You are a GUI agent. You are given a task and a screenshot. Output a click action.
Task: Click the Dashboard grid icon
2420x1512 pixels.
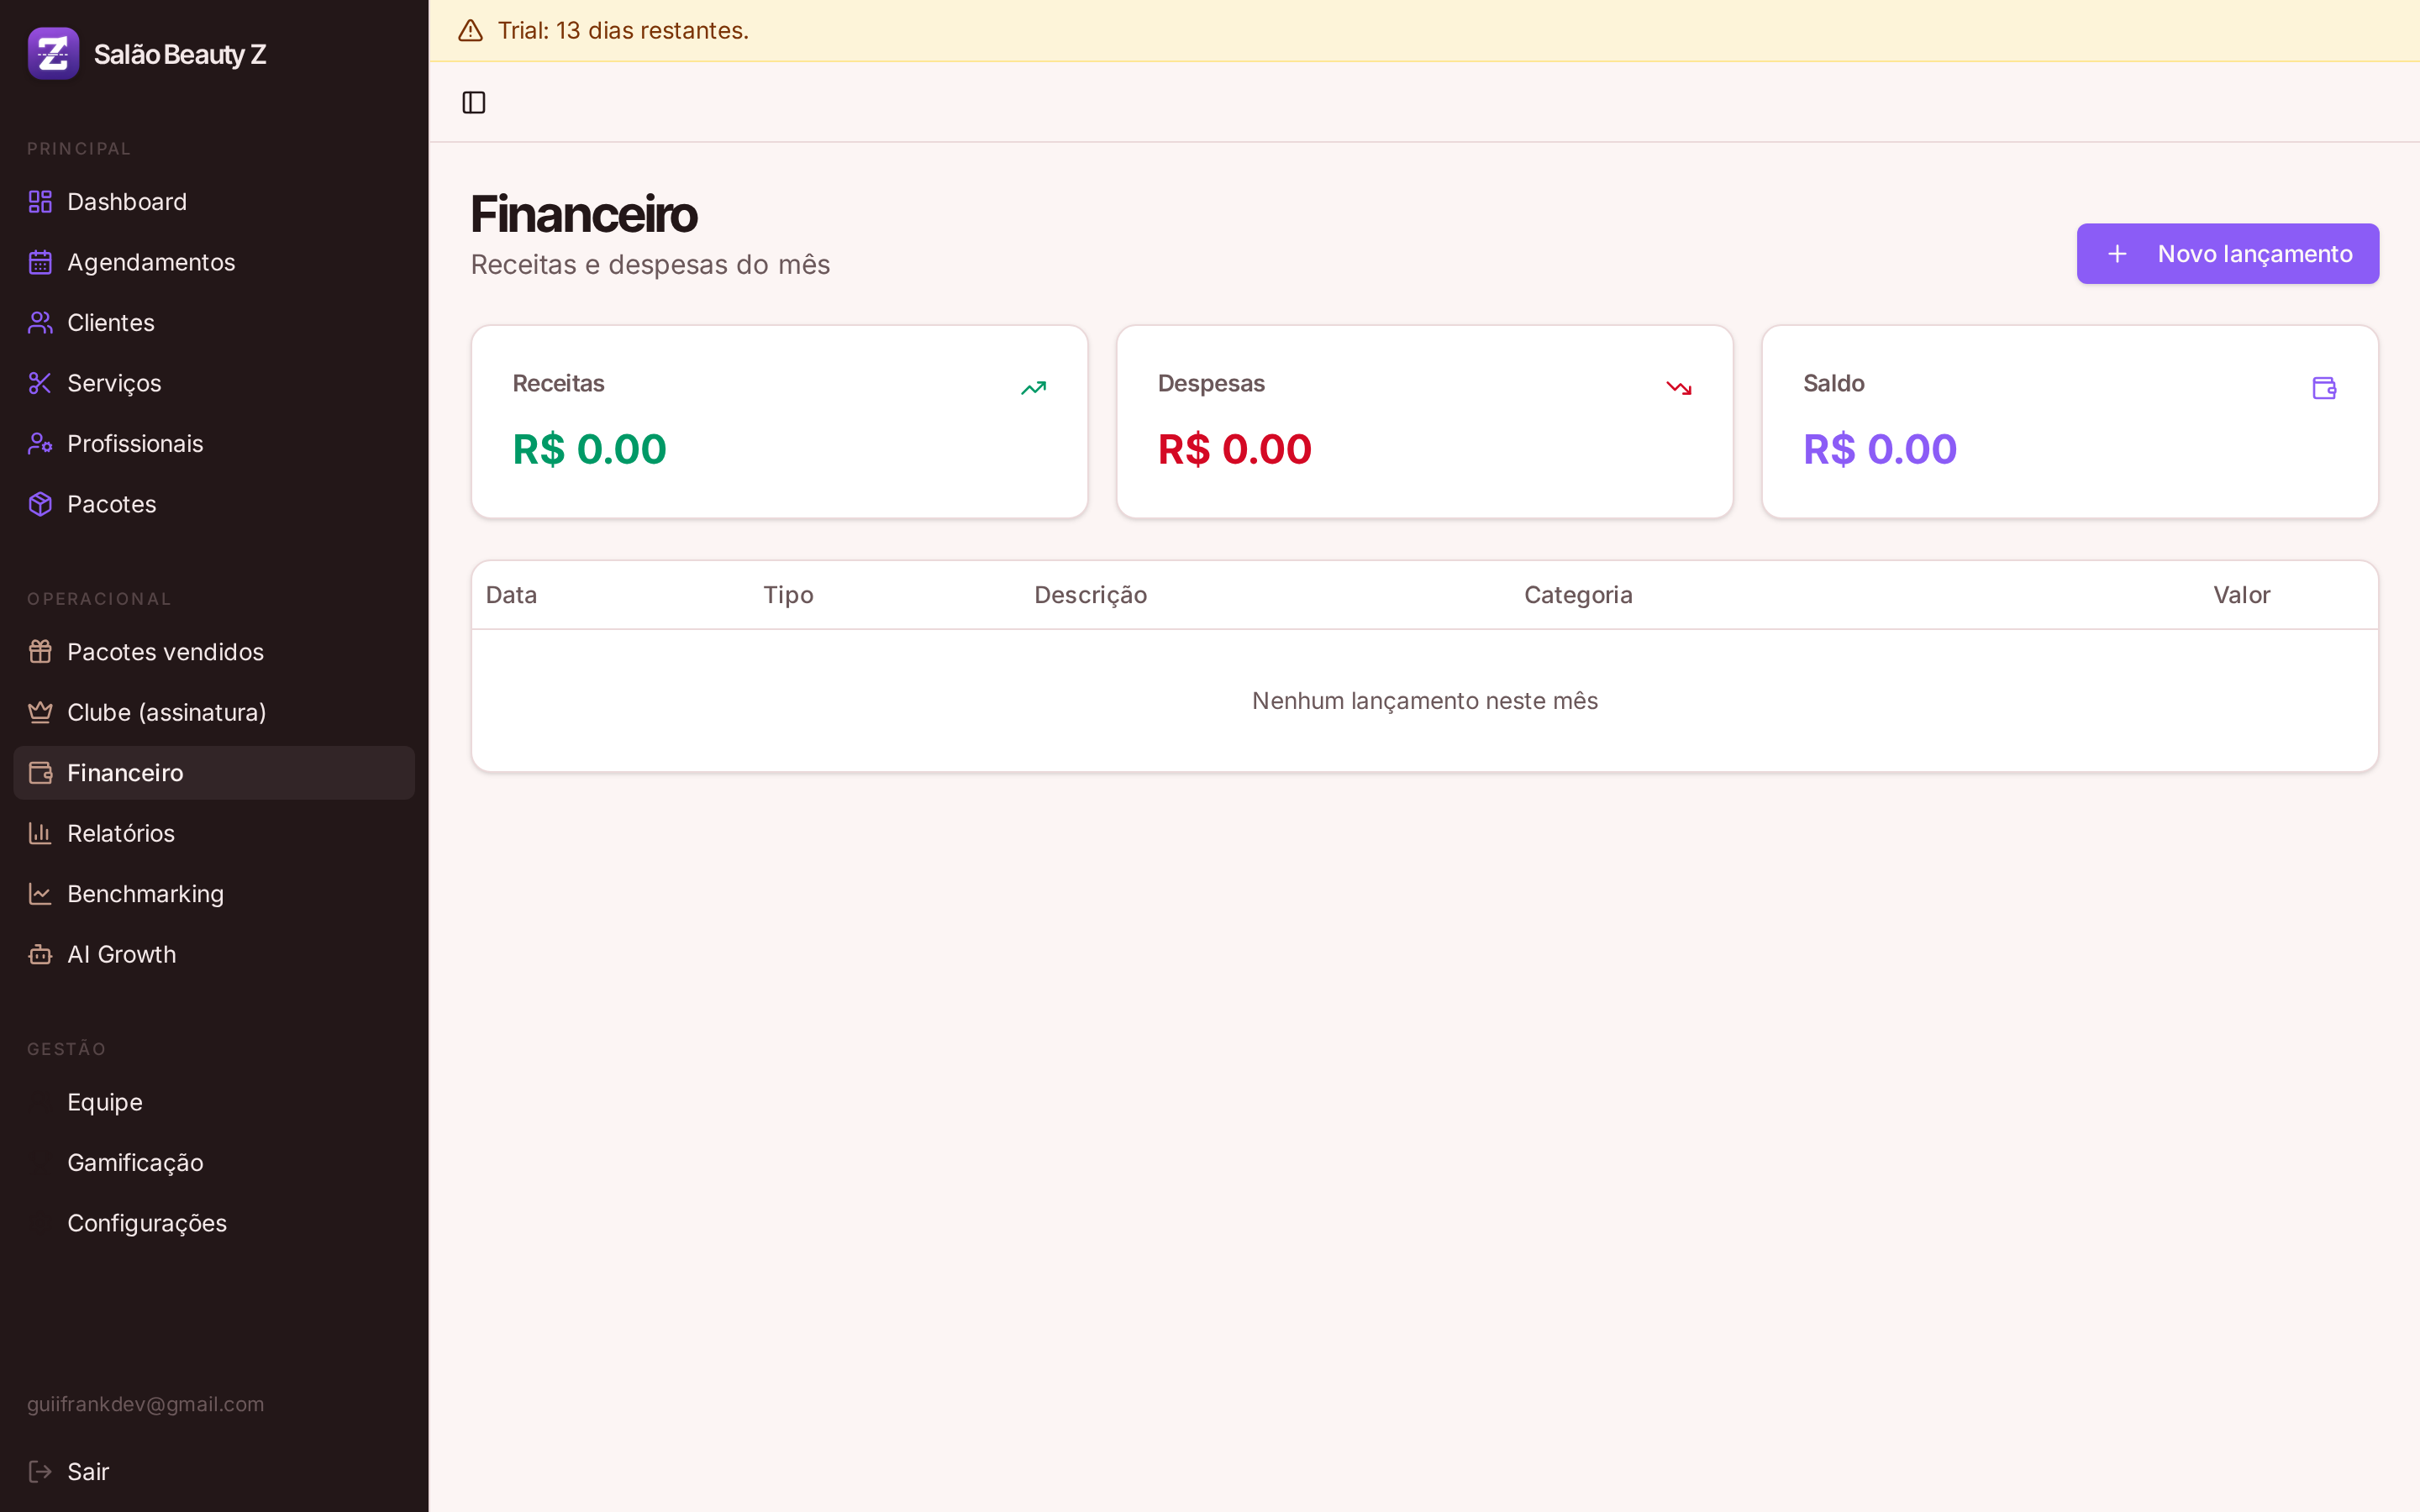click(40, 202)
